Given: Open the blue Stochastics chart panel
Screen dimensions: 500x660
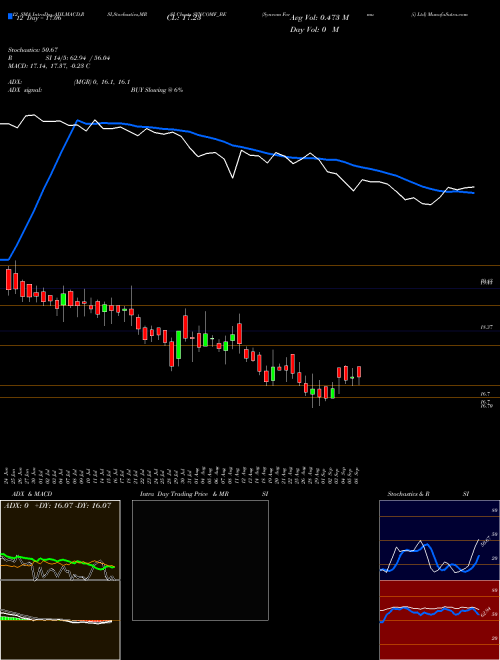Looking at the screenshot, I should 439,540.
